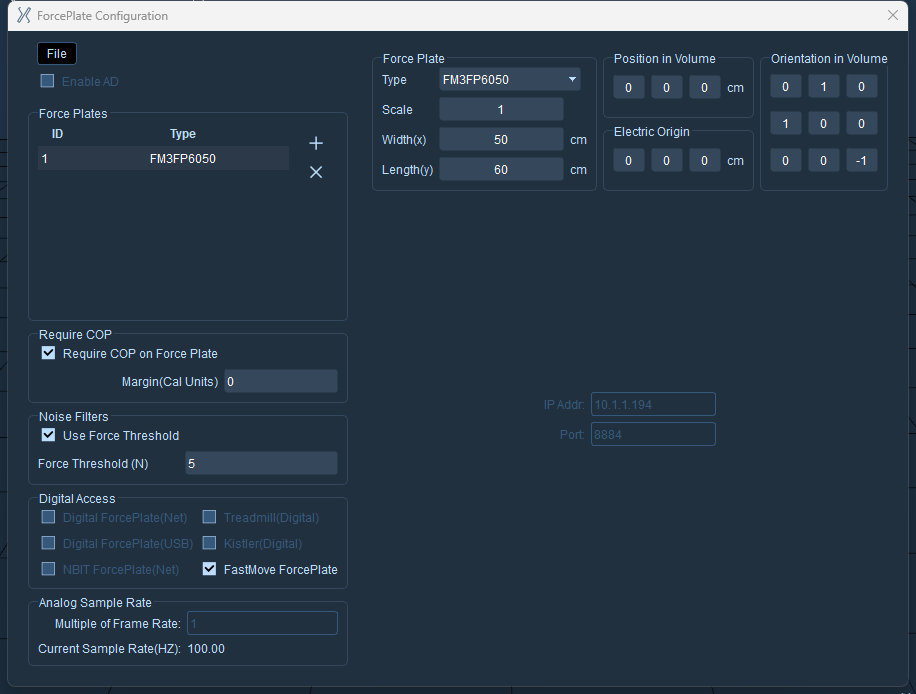Click the Length(y) input field

[501, 169]
